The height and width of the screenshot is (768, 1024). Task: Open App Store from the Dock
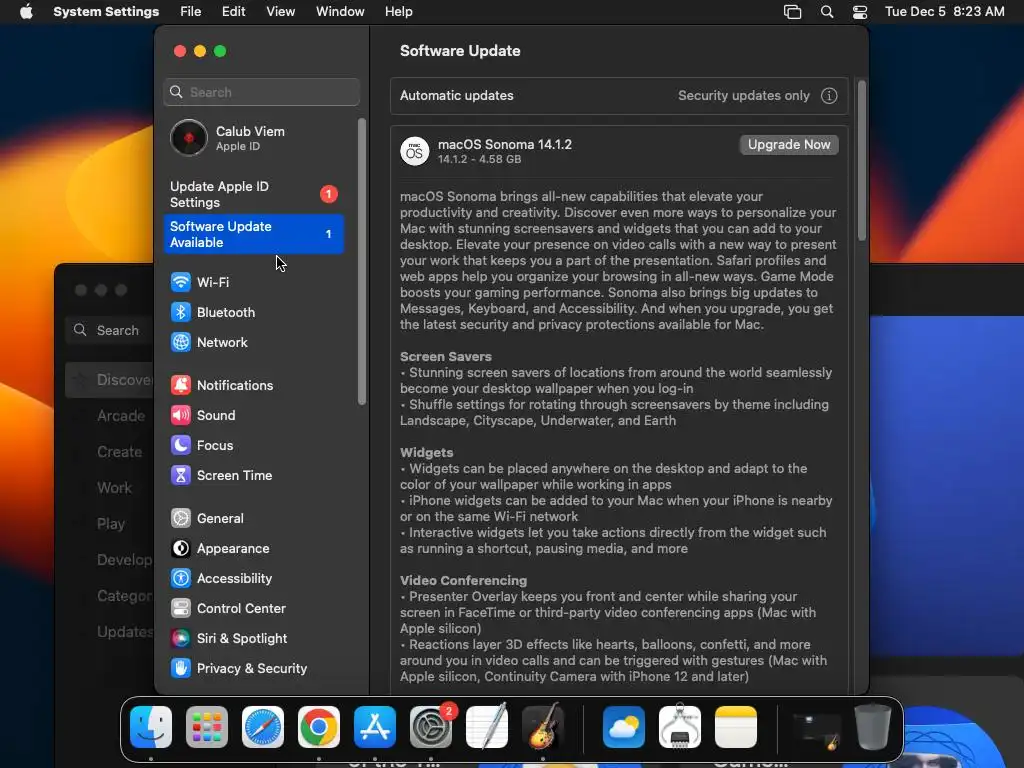[x=375, y=727]
